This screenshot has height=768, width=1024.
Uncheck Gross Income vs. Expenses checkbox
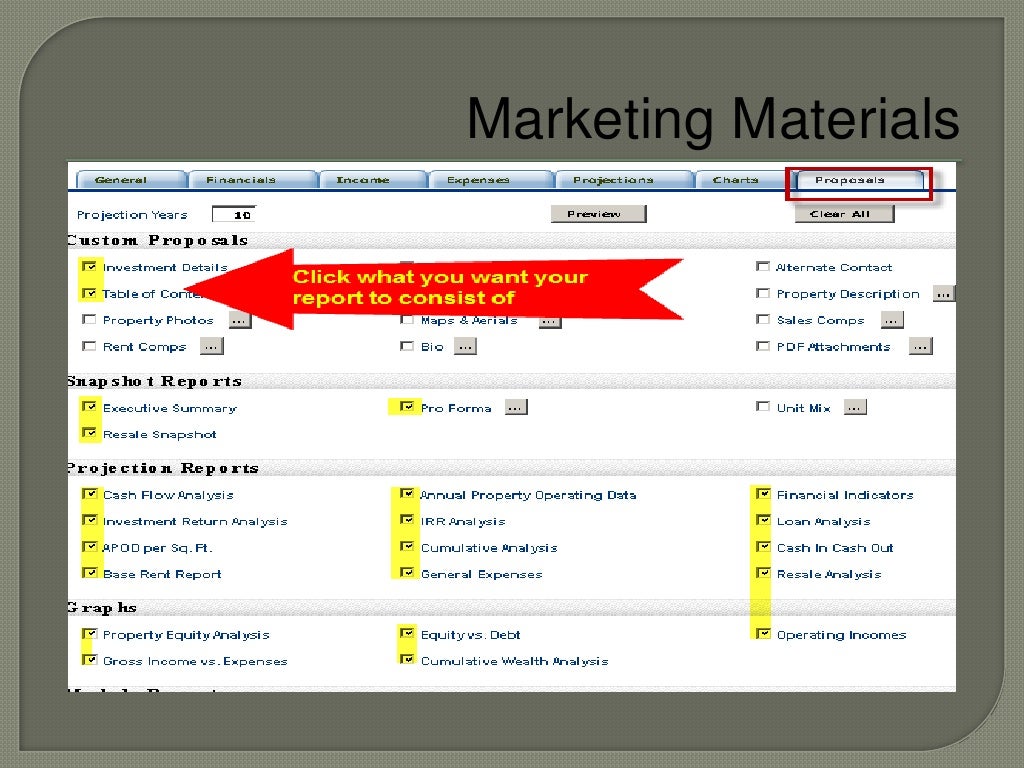pyautogui.click(x=89, y=660)
